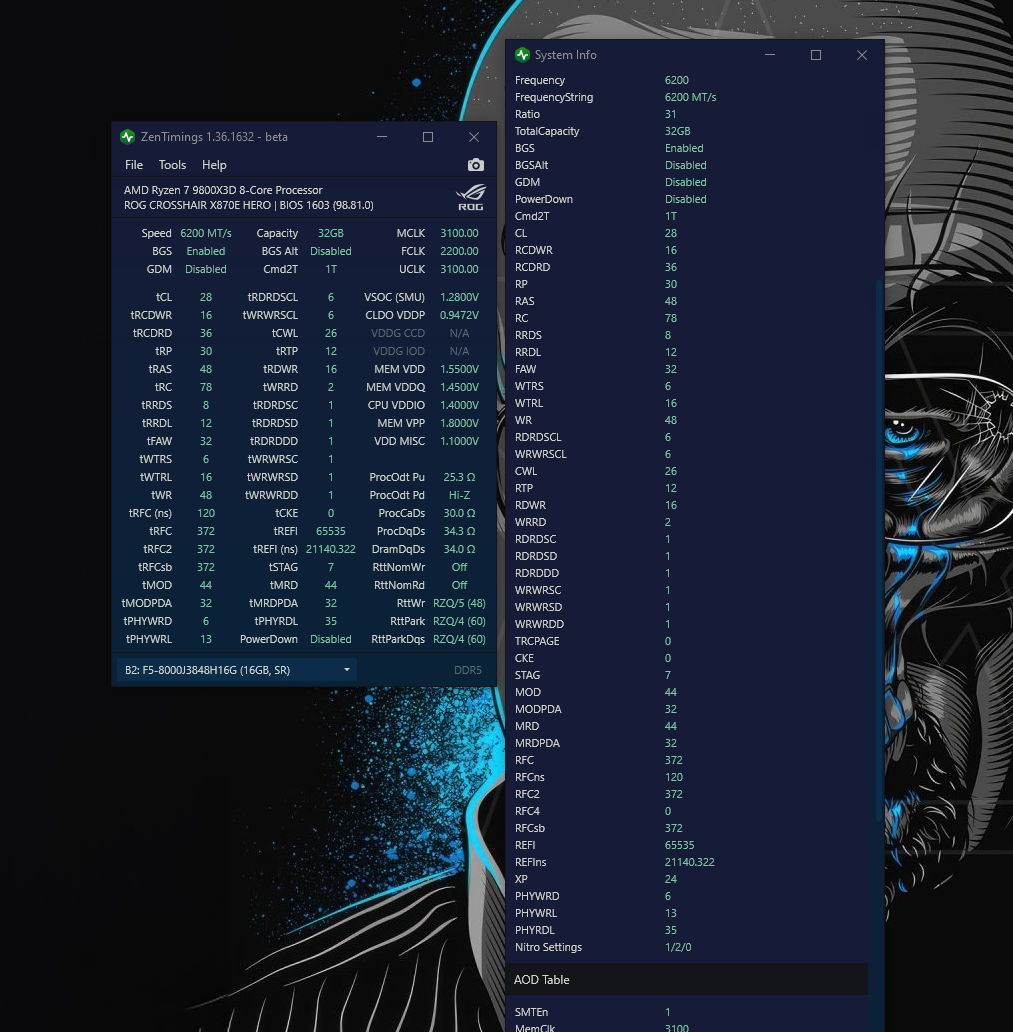Click the PowerDown value Disabled in ZenTimings
1013x1032 pixels.
click(330, 639)
